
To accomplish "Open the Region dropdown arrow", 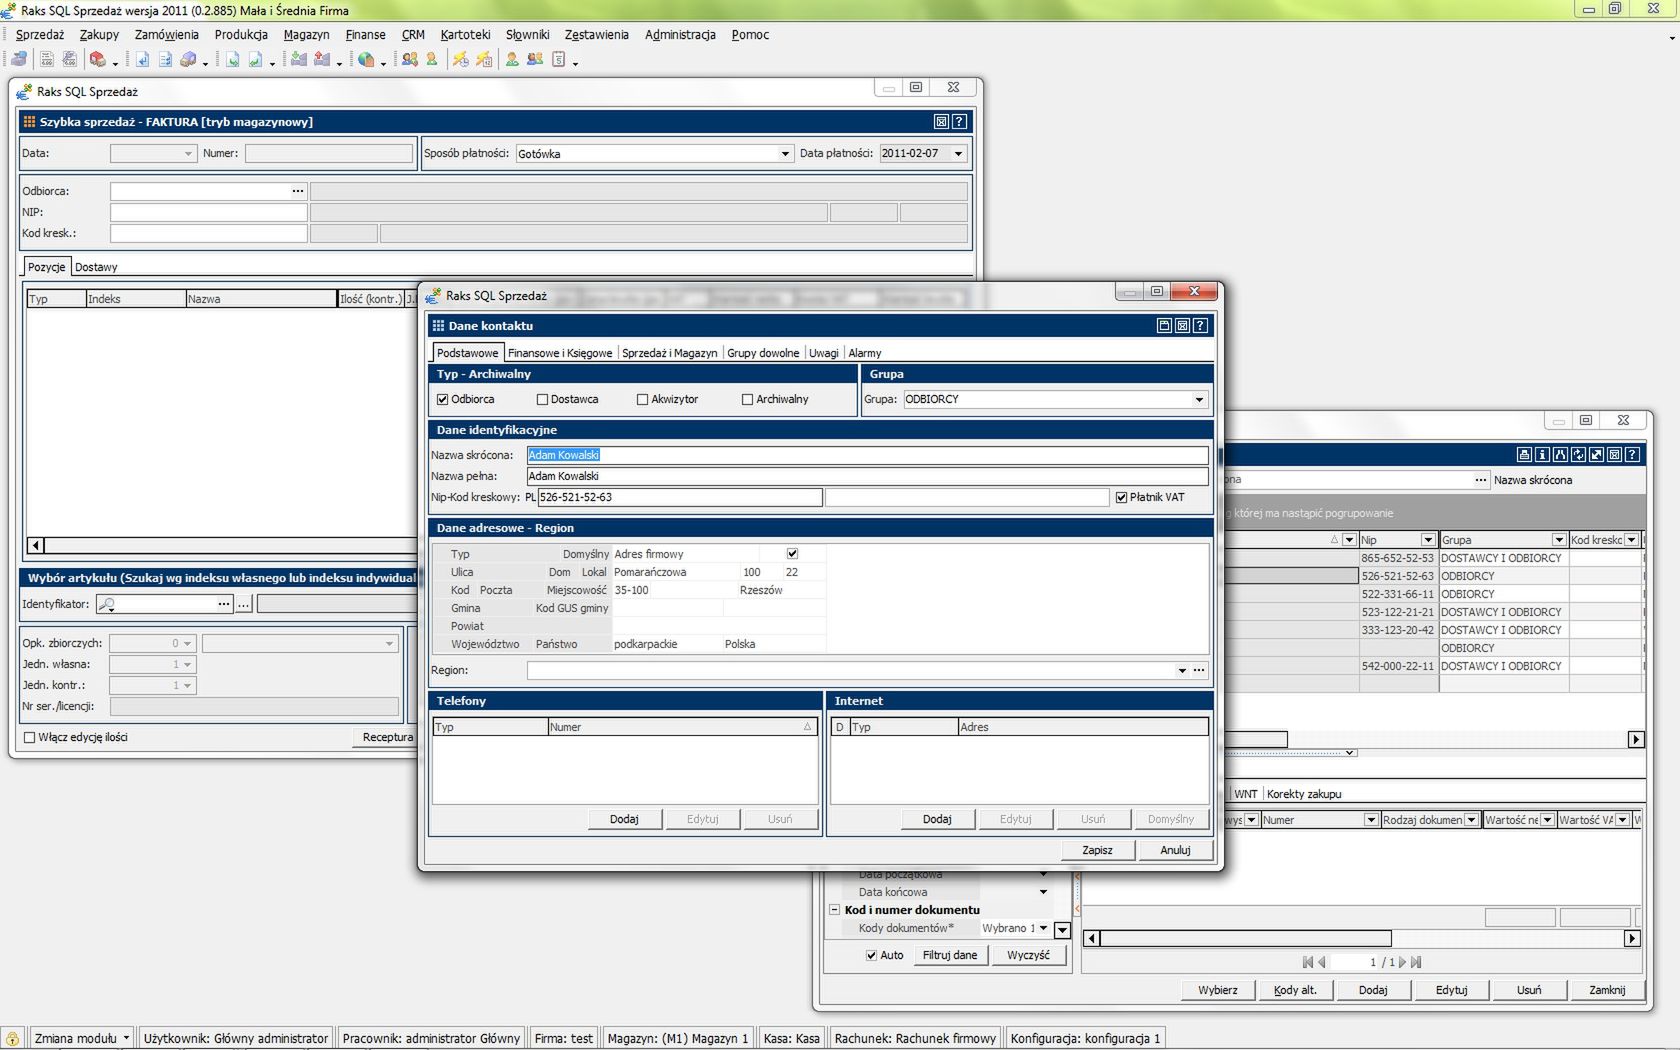I will [1181, 670].
